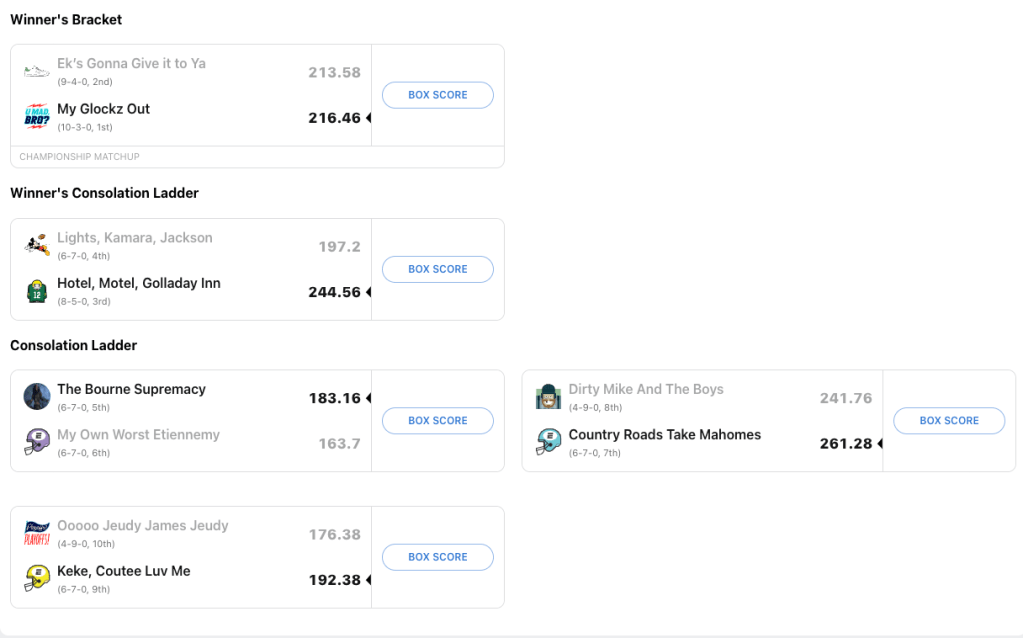The width and height of the screenshot is (1023, 638).
Task: Click the 216.46 championship winning score
Action: (334, 118)
